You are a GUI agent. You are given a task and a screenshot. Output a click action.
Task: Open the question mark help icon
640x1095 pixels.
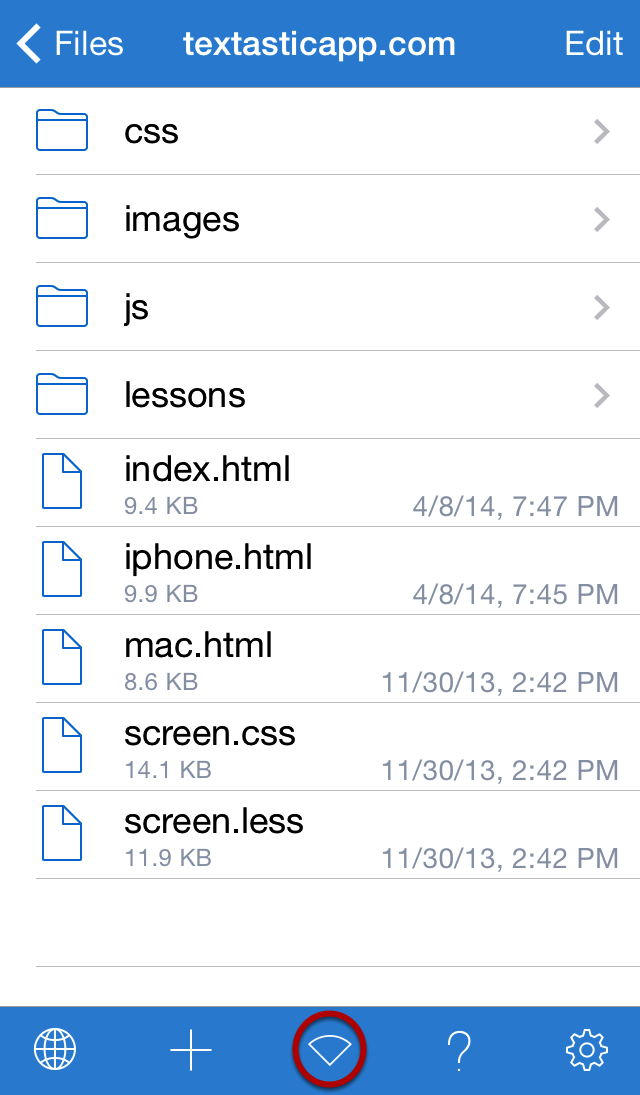pos(459,1049)
